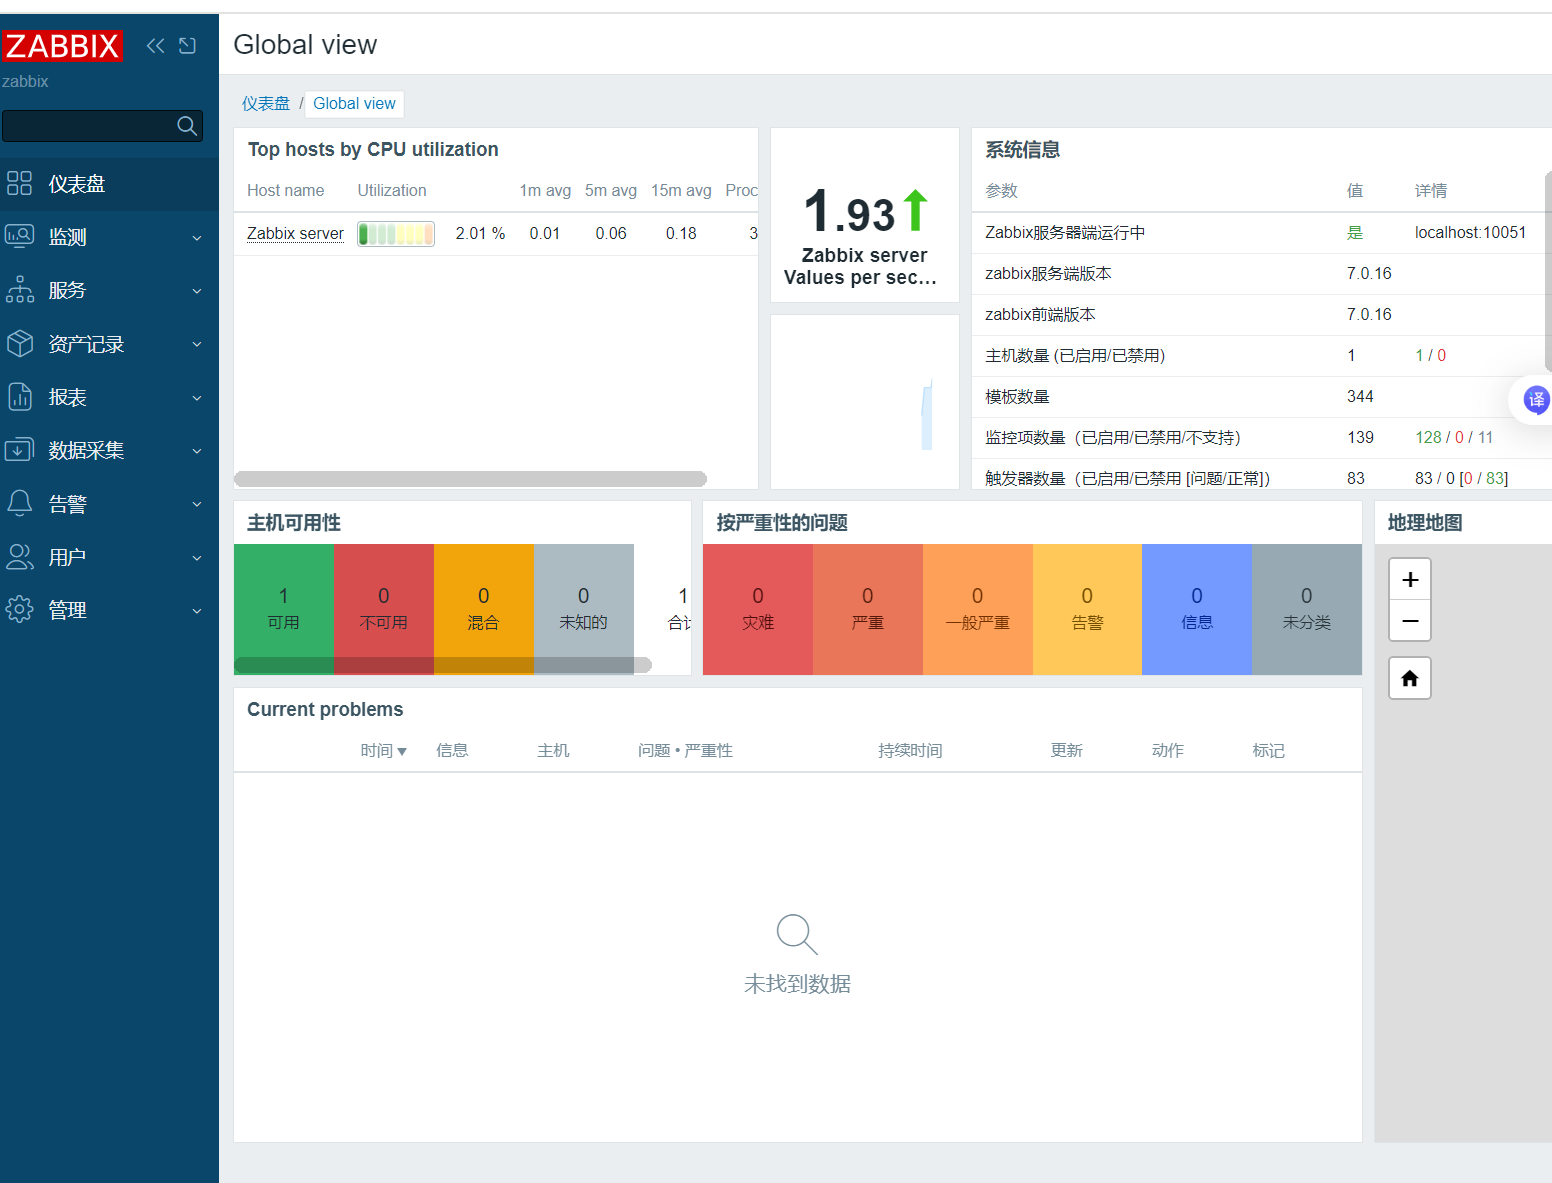Expand the 资产记录 menu chevron

(197, 344)
